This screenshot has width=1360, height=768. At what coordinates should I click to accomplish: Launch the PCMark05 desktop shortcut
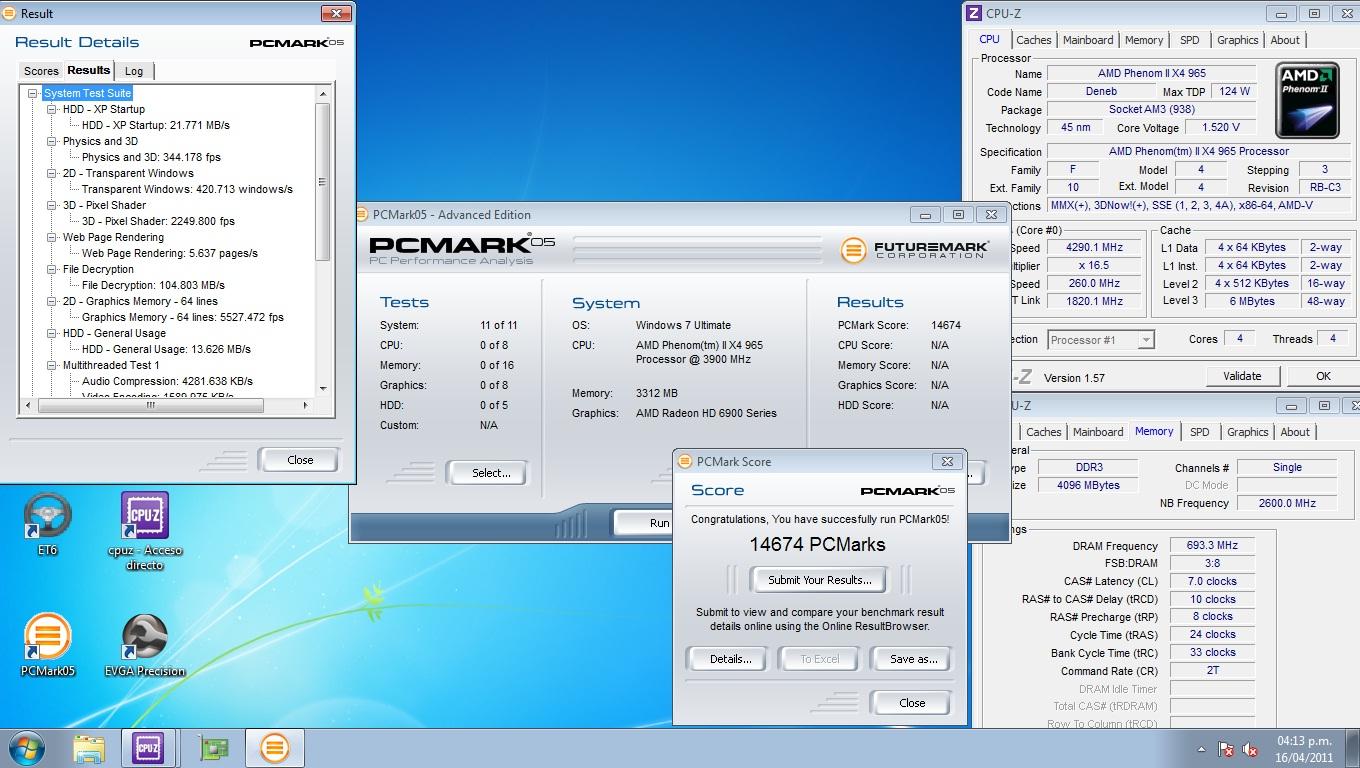48,645
